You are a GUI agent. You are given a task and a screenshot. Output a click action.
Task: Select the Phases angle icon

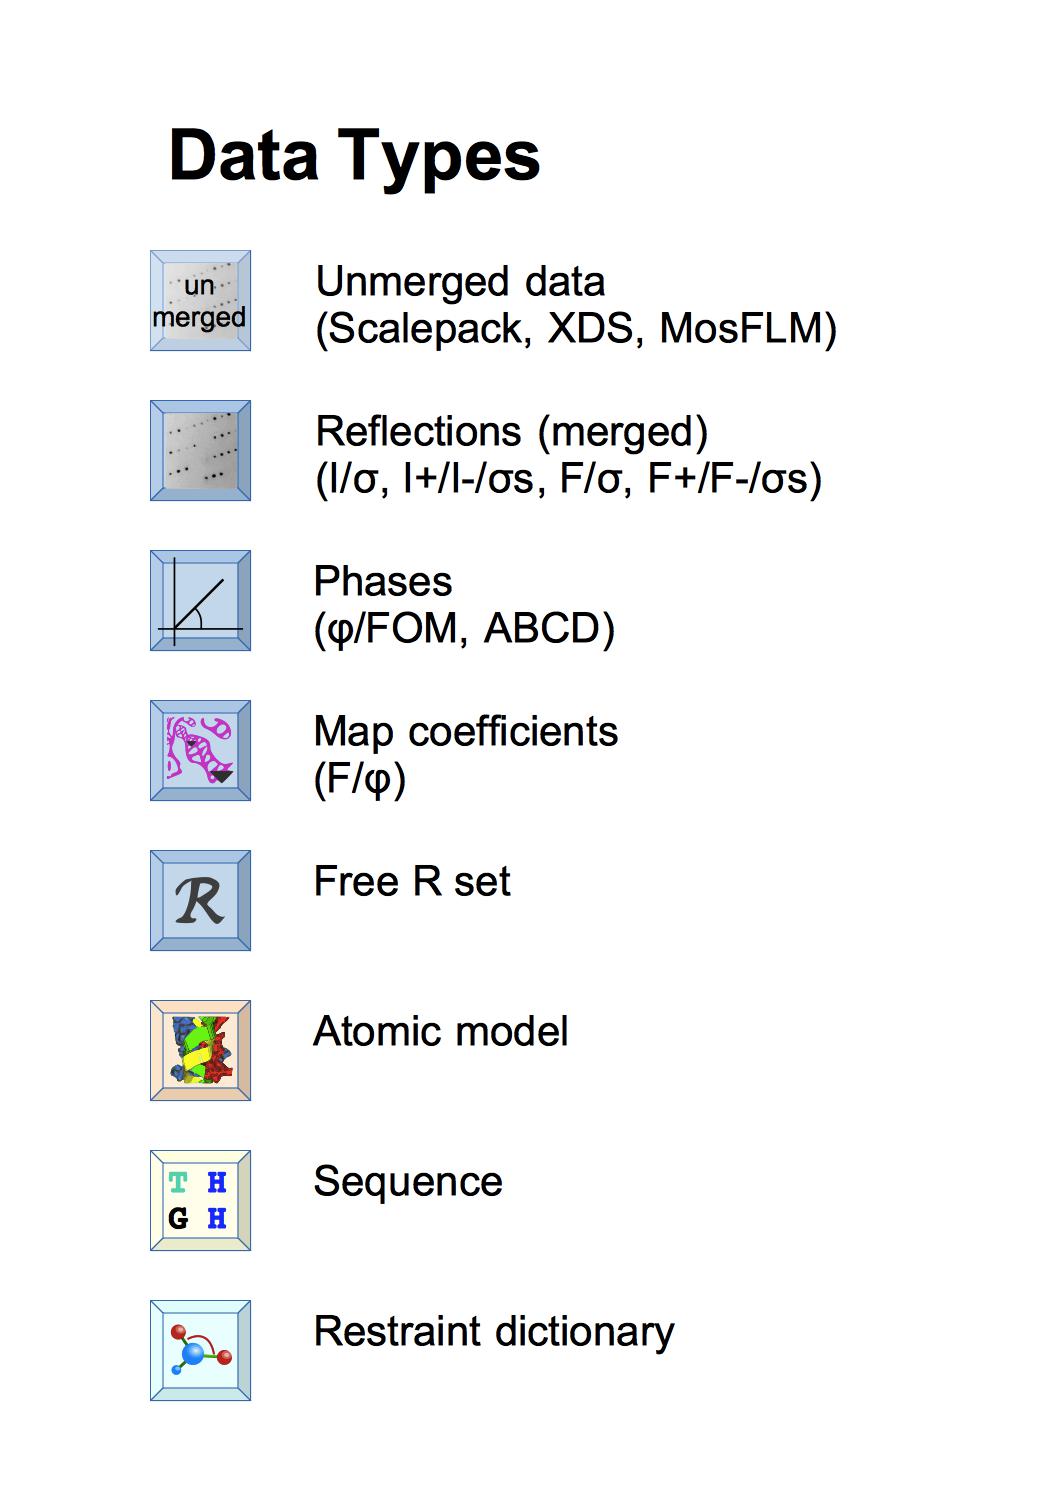(x=200, y=600)
